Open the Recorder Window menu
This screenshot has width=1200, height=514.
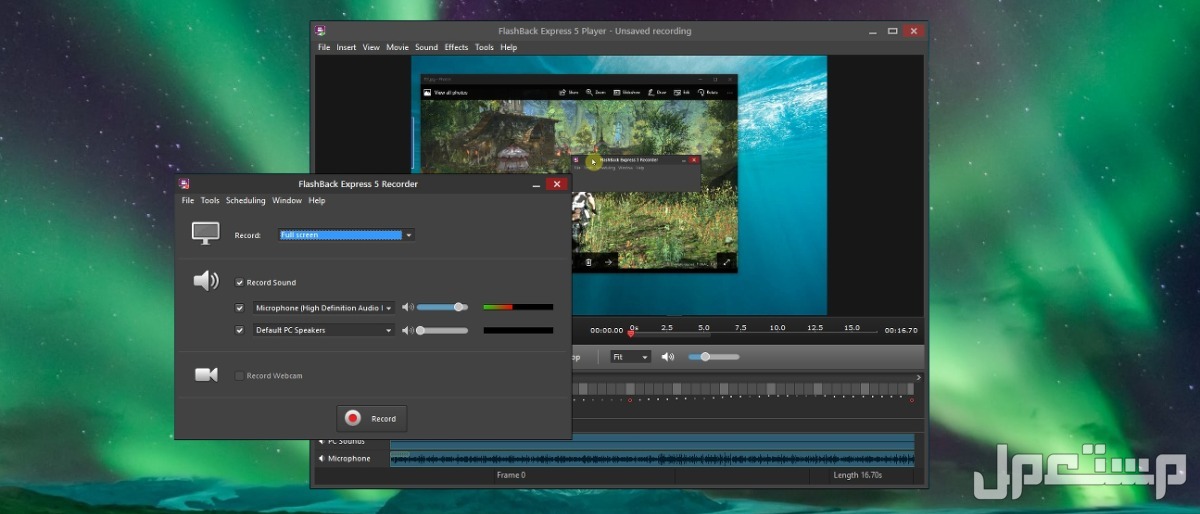pyautogui.click(x=287, y=201)
